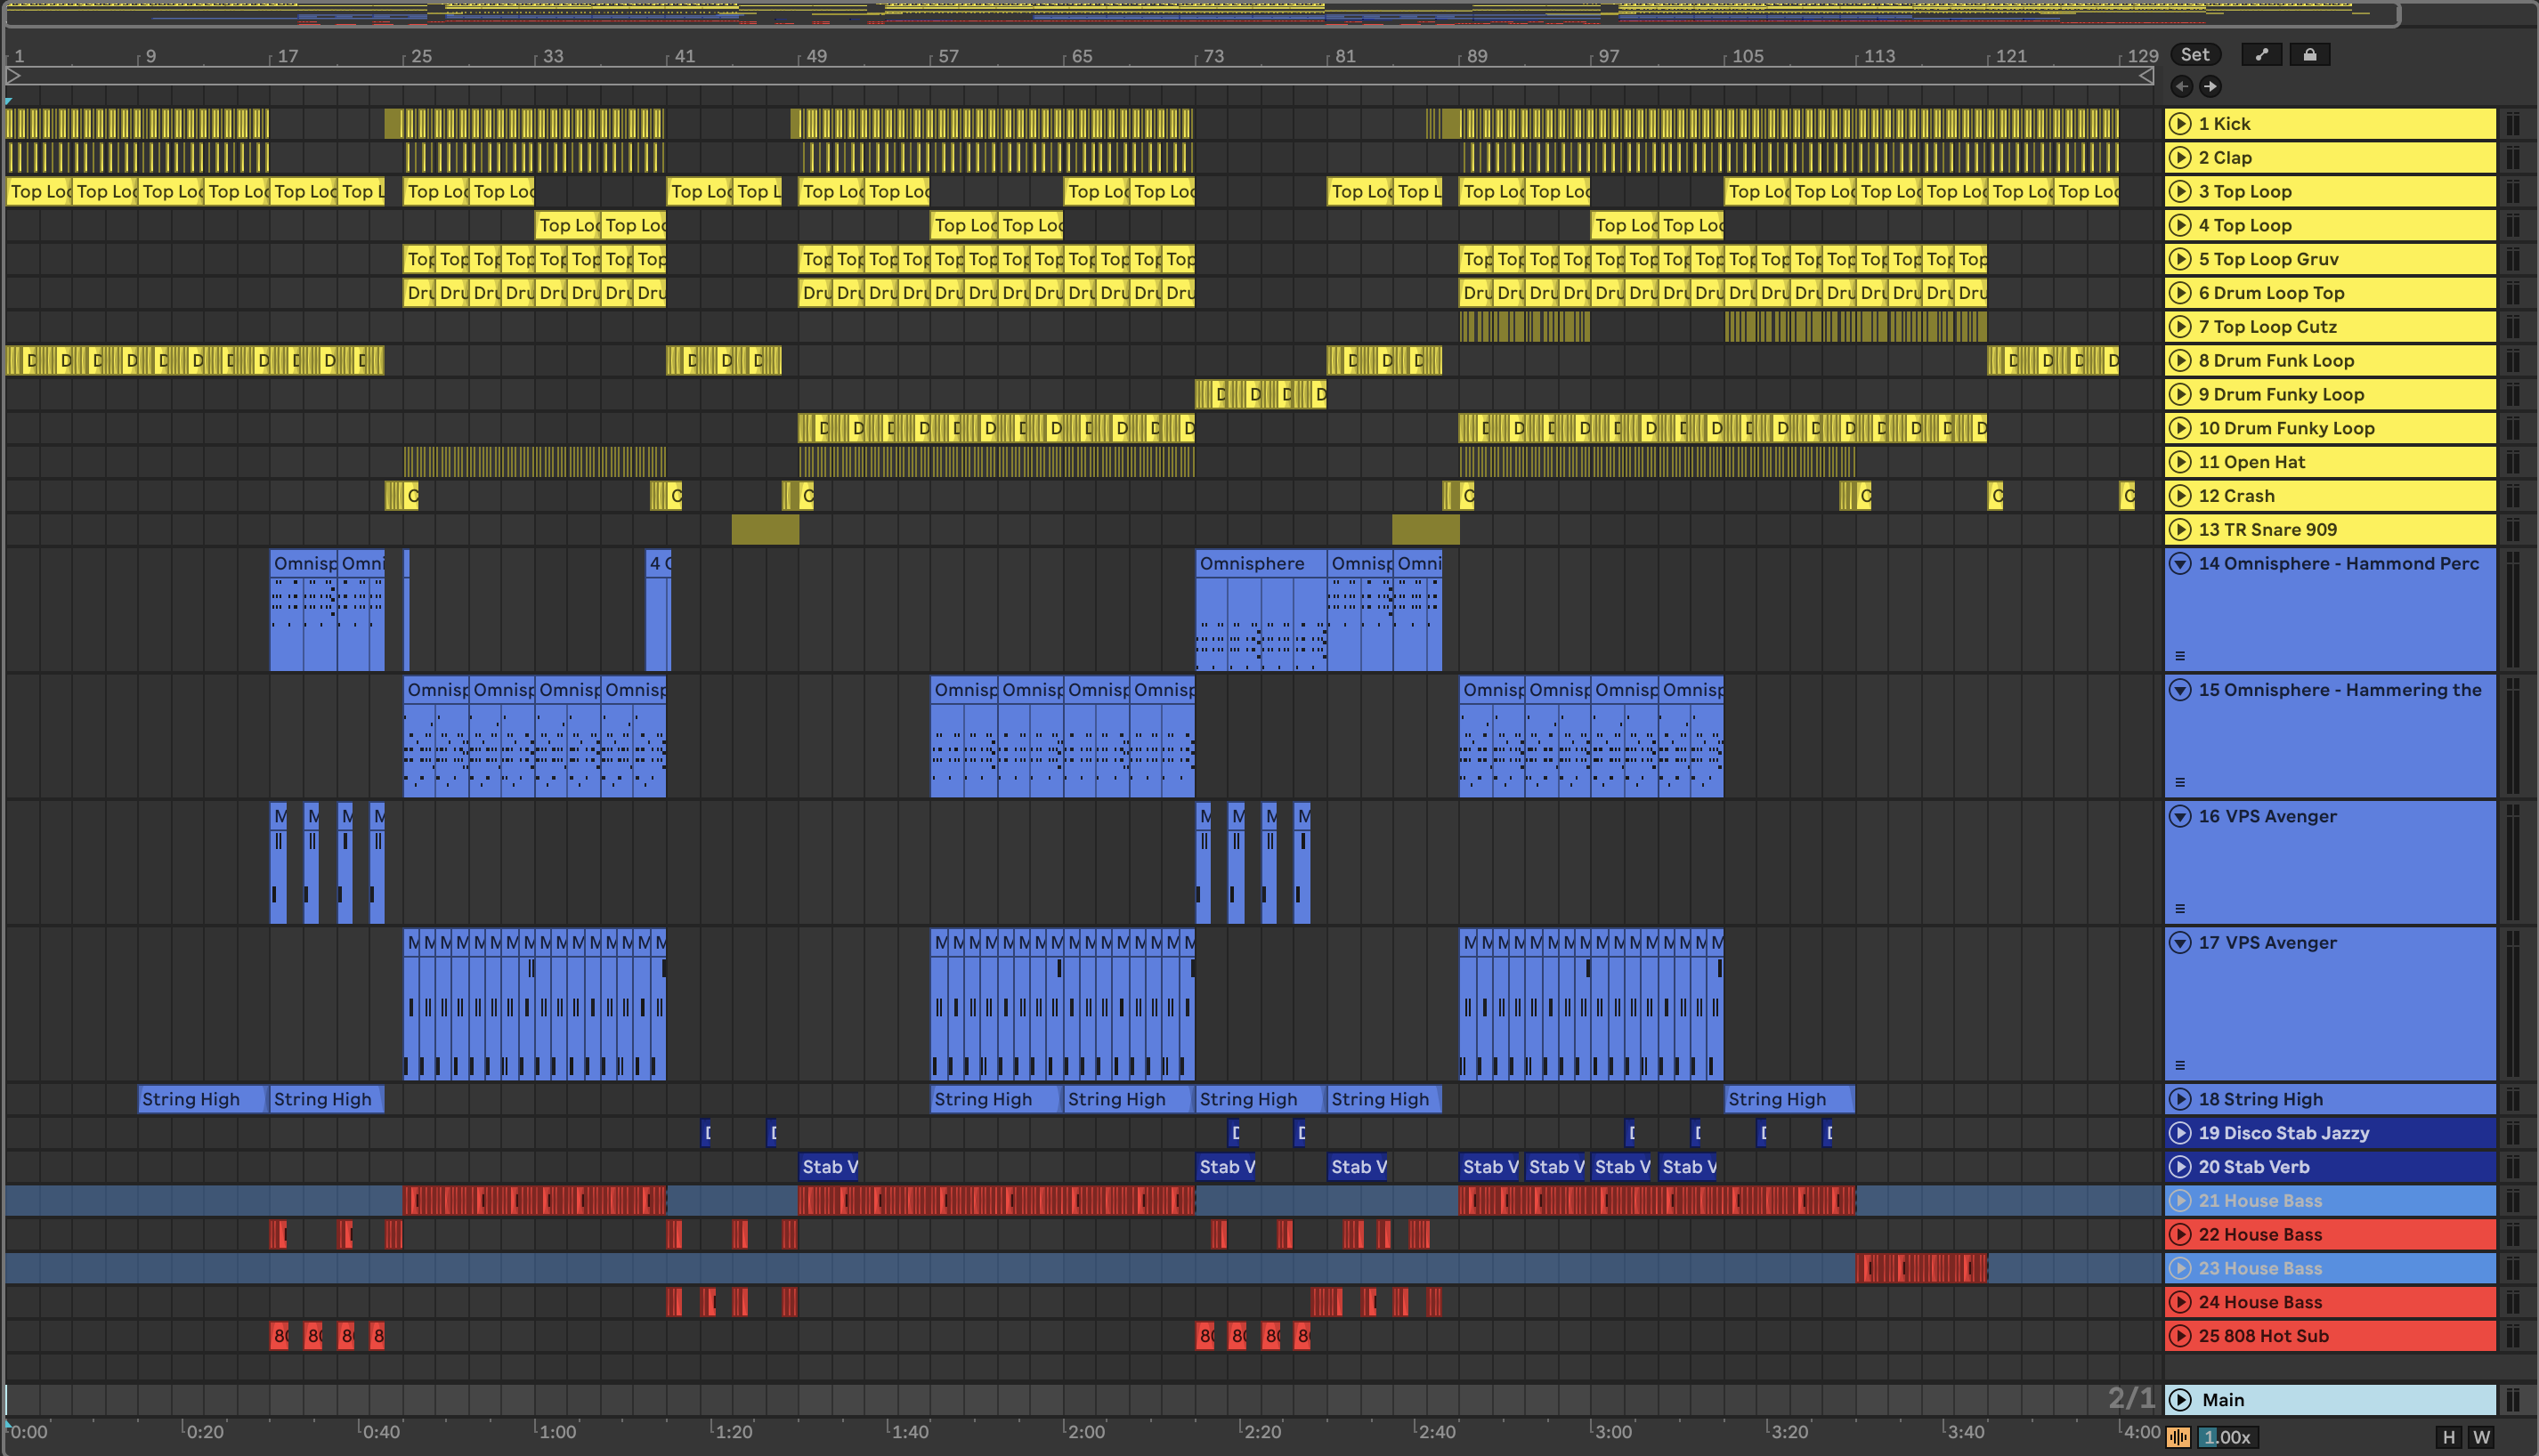Unfold the 19 Disco Stab Jazzy track
This screenshot has width=2539, height=1456.
(x=2180, y=1133)
